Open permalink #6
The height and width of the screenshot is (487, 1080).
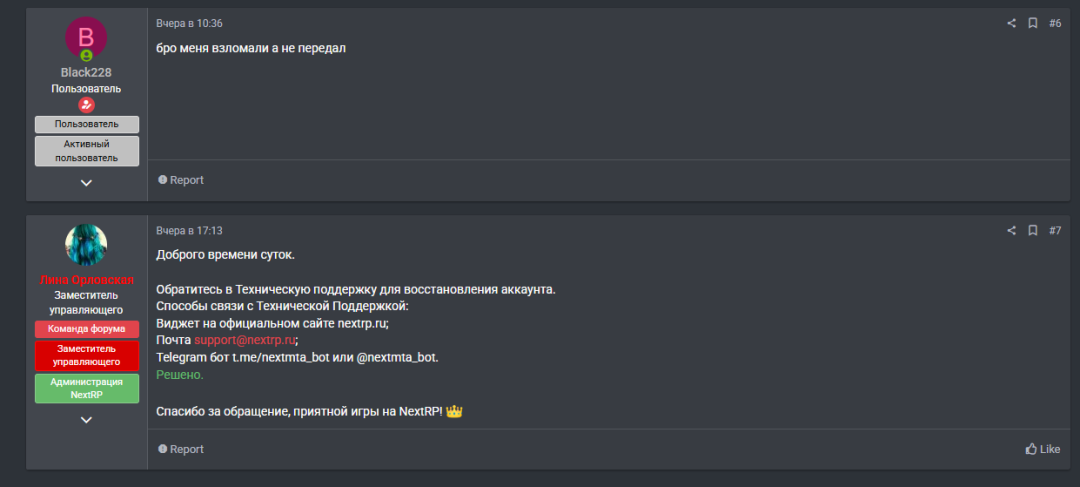(x=1055, y=23)
